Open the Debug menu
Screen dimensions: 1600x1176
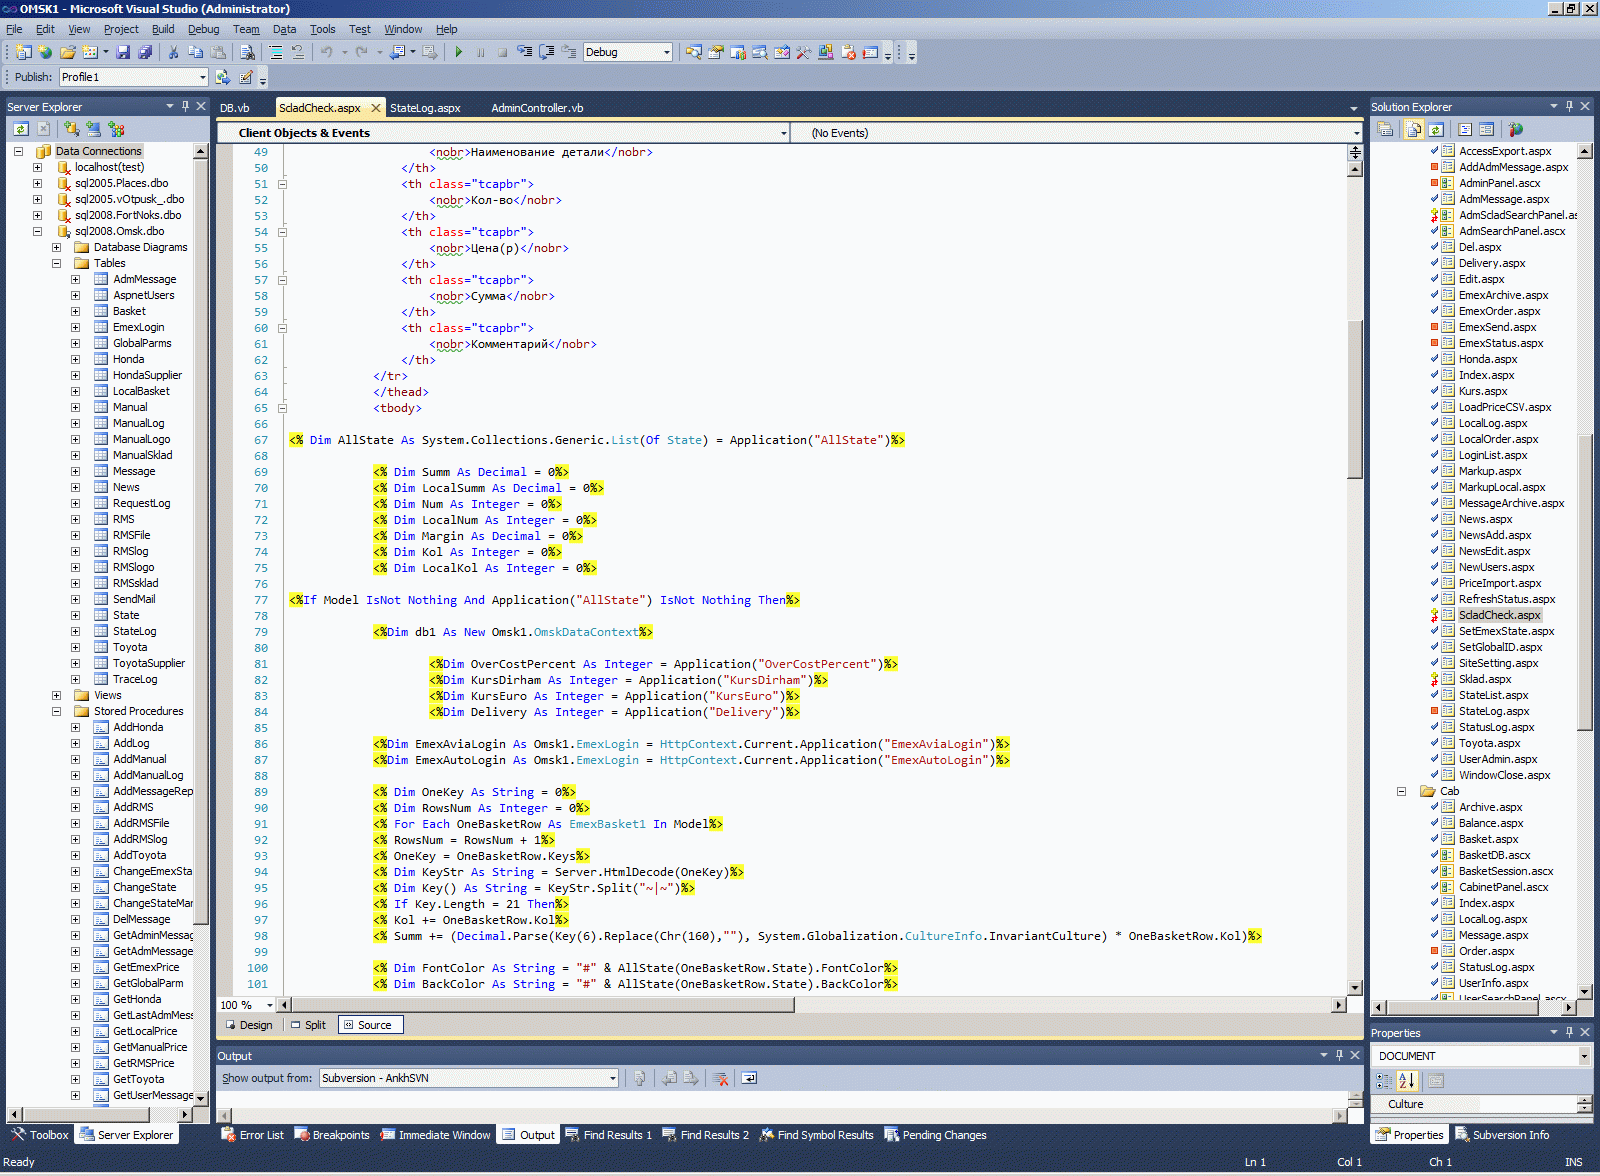click(x=203, y=29)
